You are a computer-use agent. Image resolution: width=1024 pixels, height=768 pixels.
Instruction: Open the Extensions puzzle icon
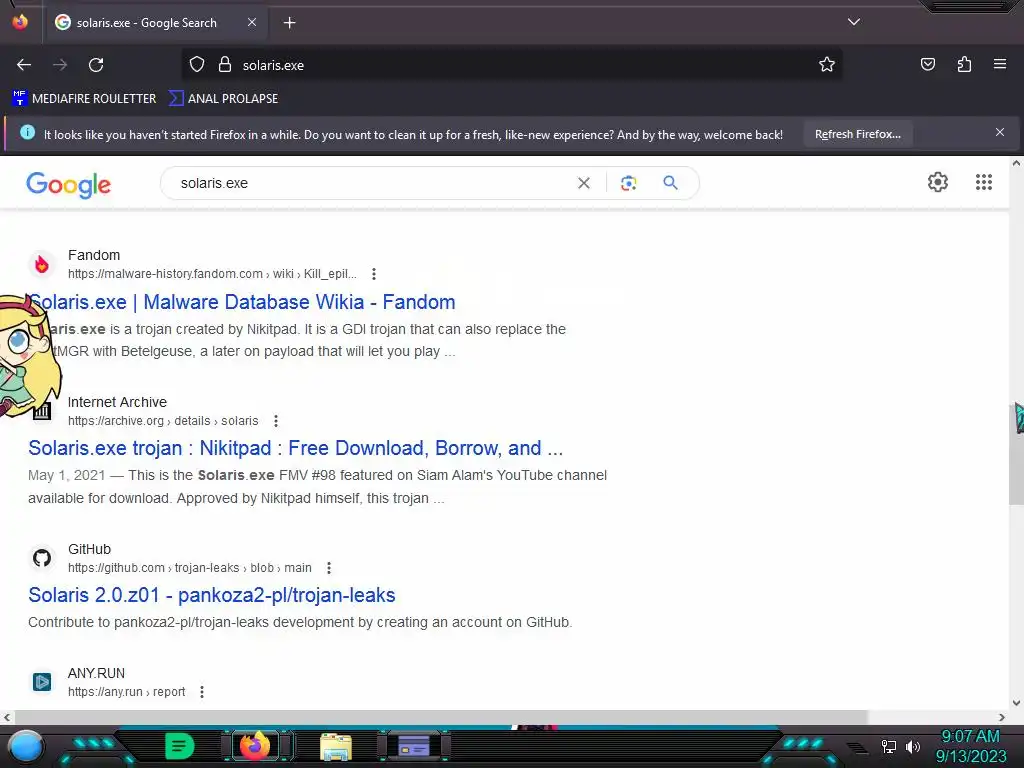[964, 64]
